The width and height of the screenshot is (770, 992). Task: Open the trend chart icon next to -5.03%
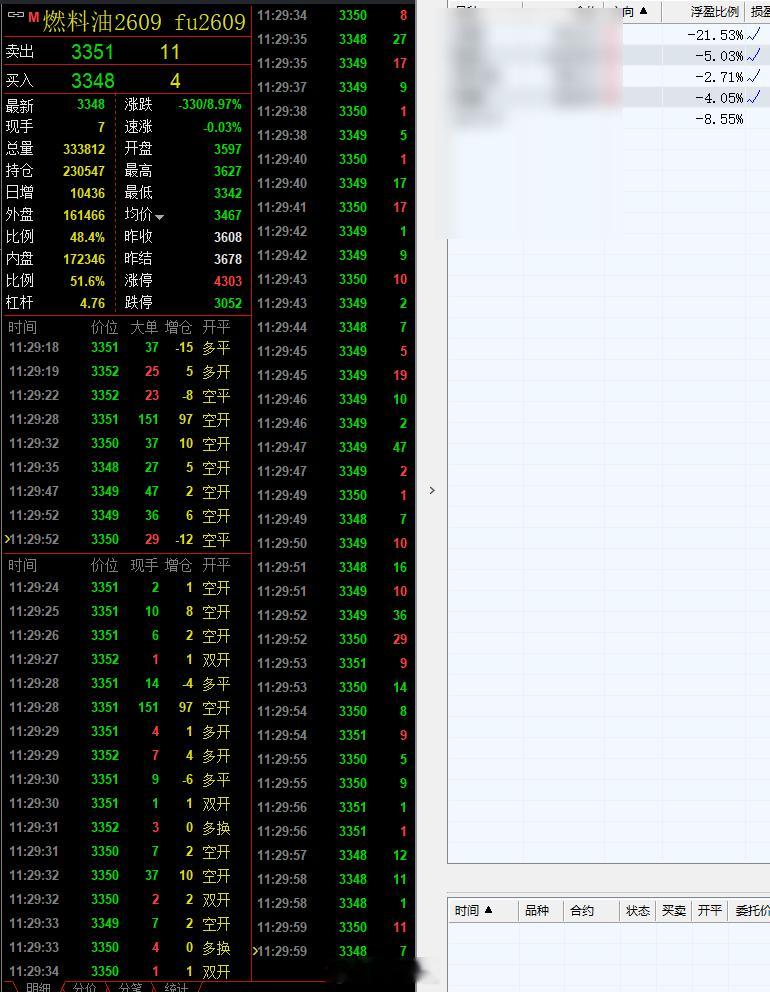pyautogui.click(x=754, y=56)
